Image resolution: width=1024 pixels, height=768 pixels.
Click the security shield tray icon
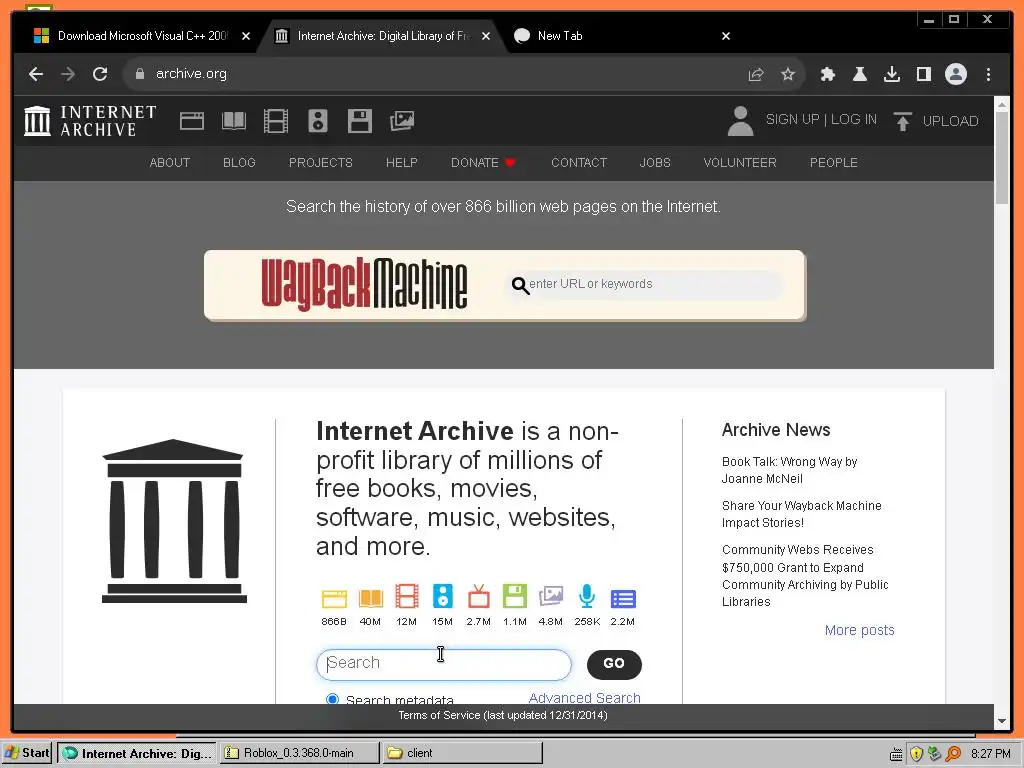click(x=916, y=754)
